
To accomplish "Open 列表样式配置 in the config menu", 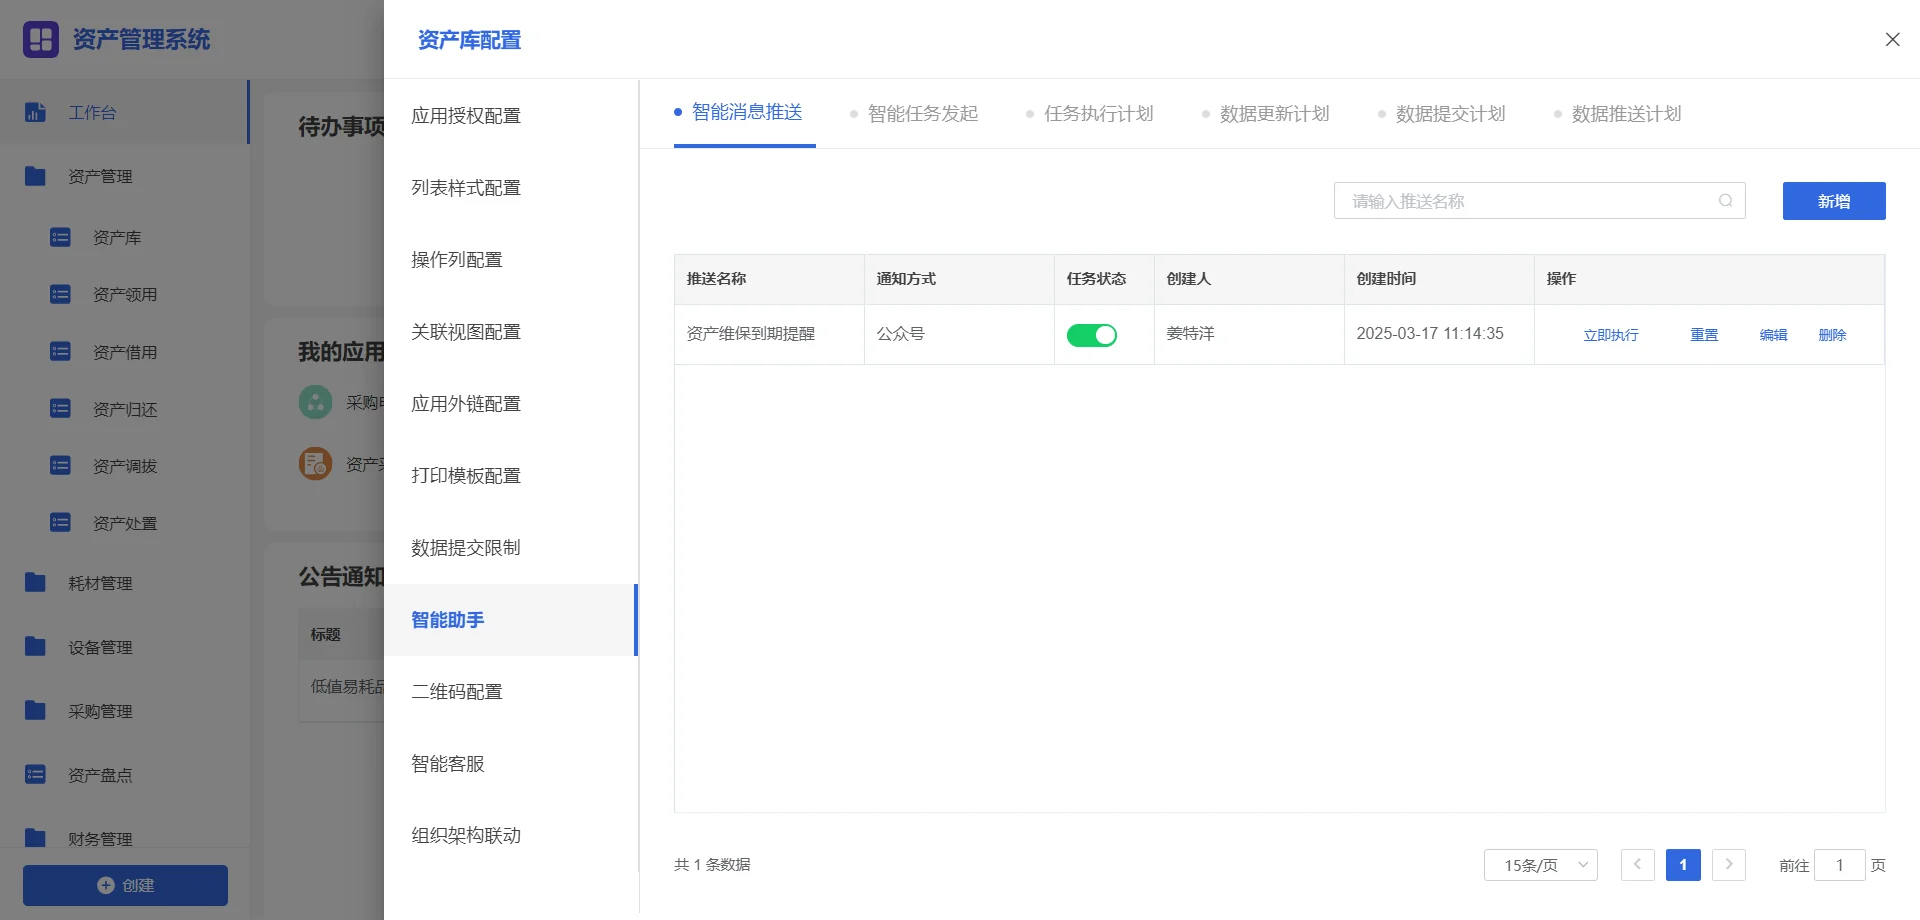I will (x=511, y=188).
